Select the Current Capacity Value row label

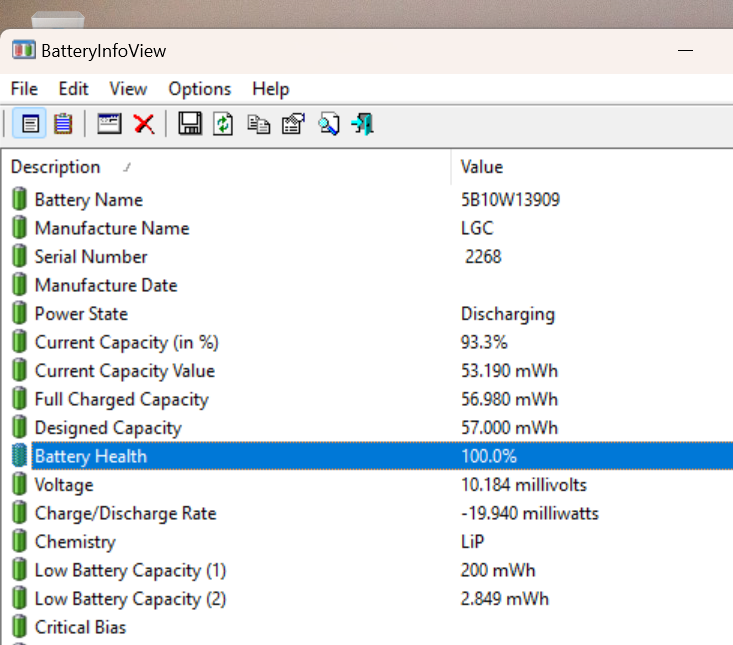point(125,371)
